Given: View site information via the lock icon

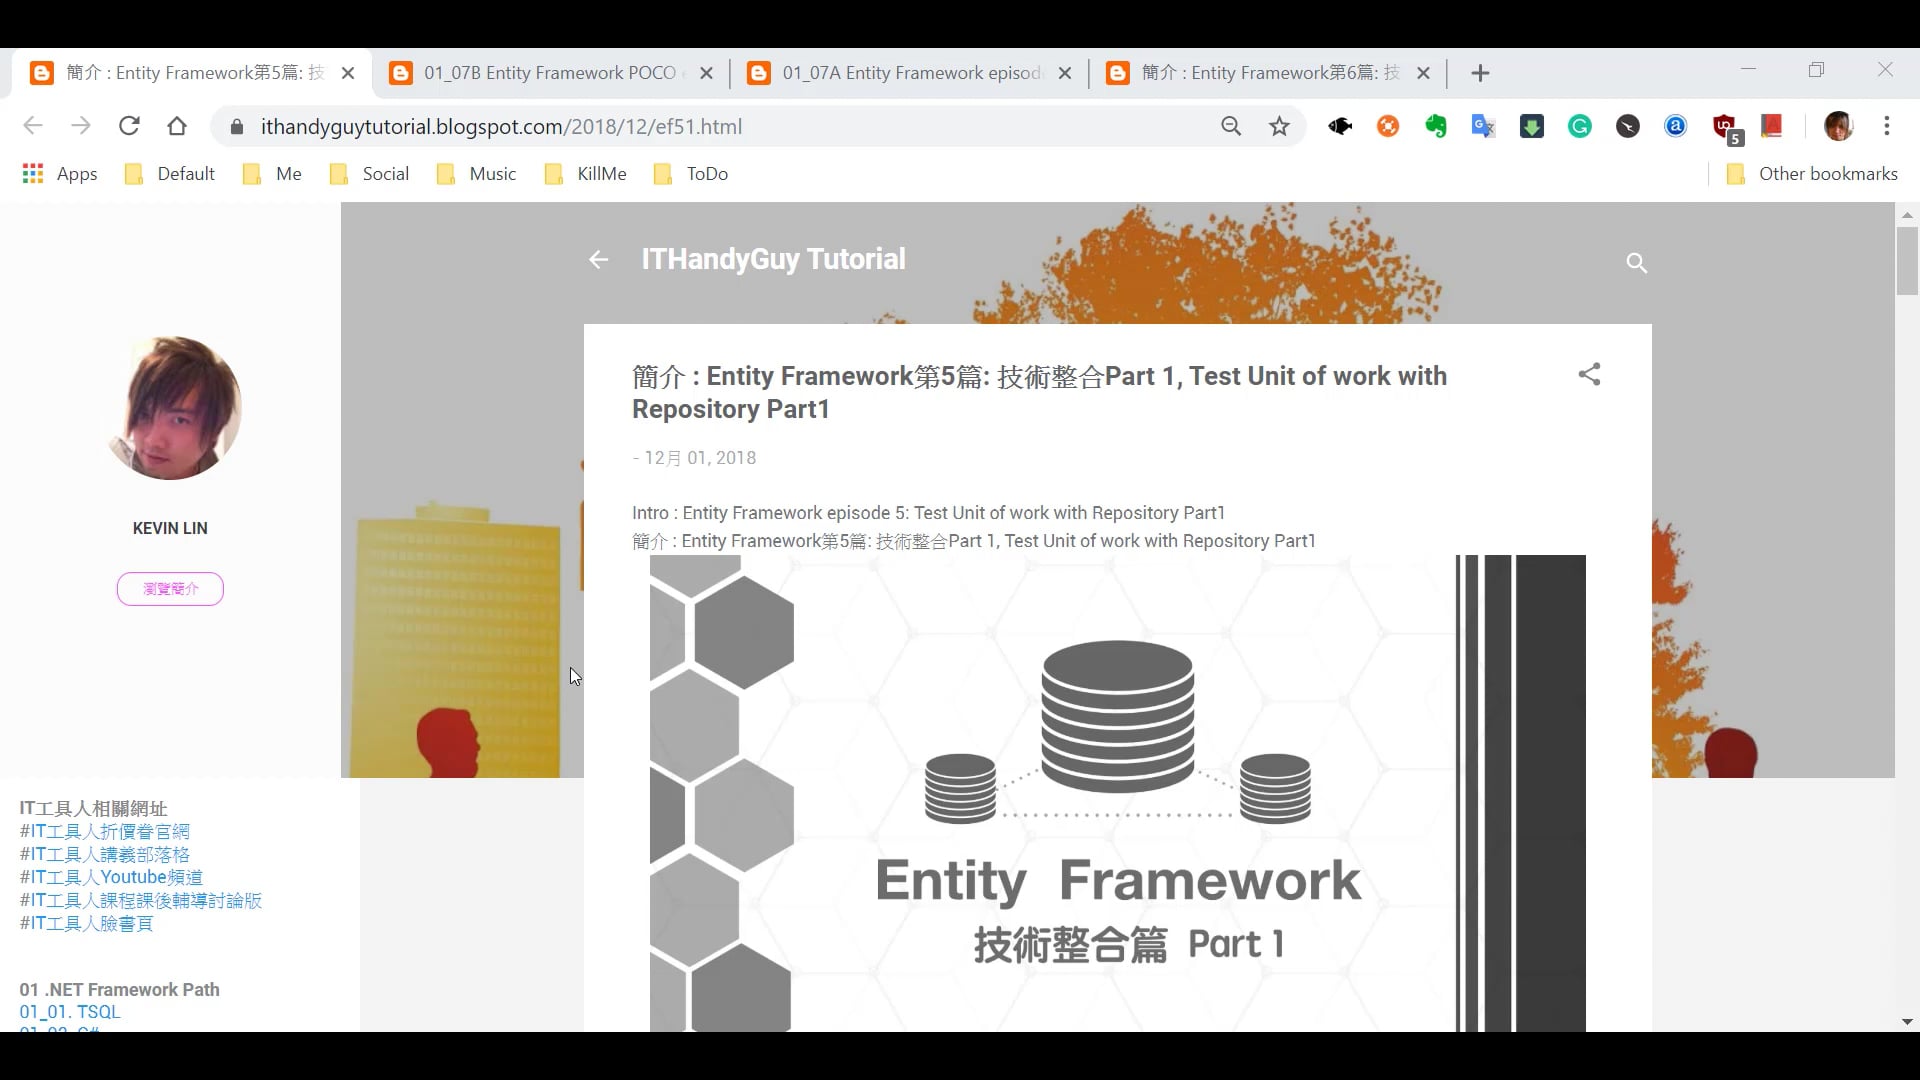Looking at the screenshot, I should tap(237, 126).
